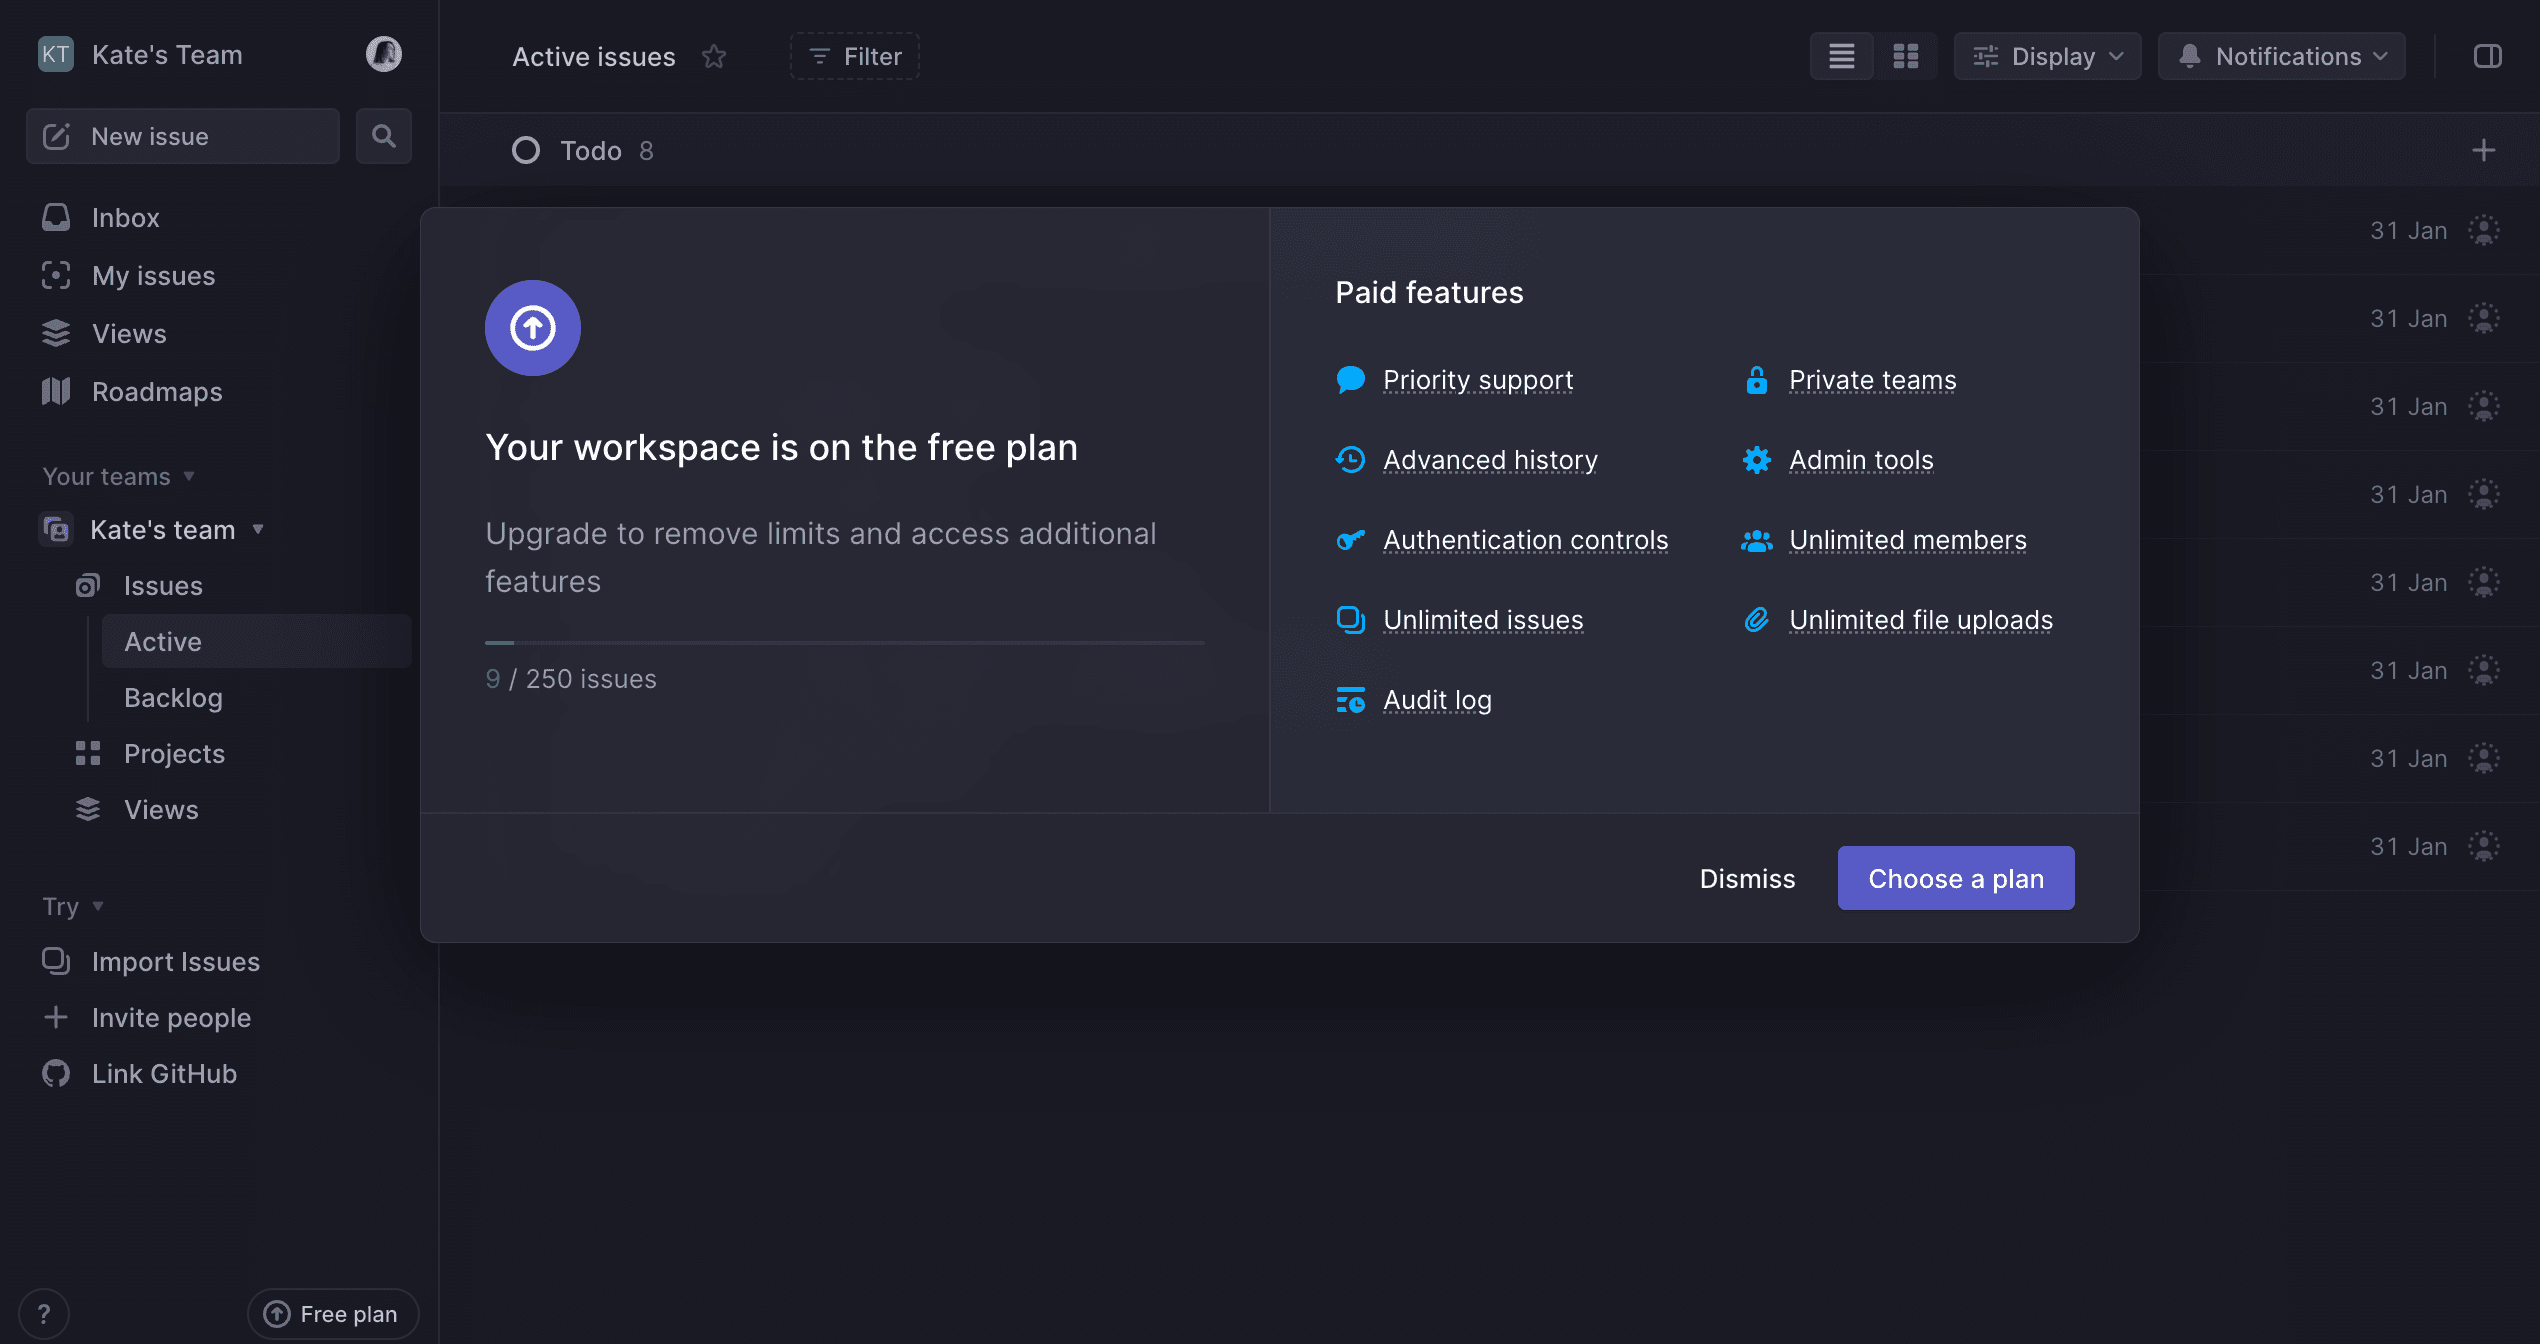Click the issues usage progress bar
2540x1344 pixels.
844,643
